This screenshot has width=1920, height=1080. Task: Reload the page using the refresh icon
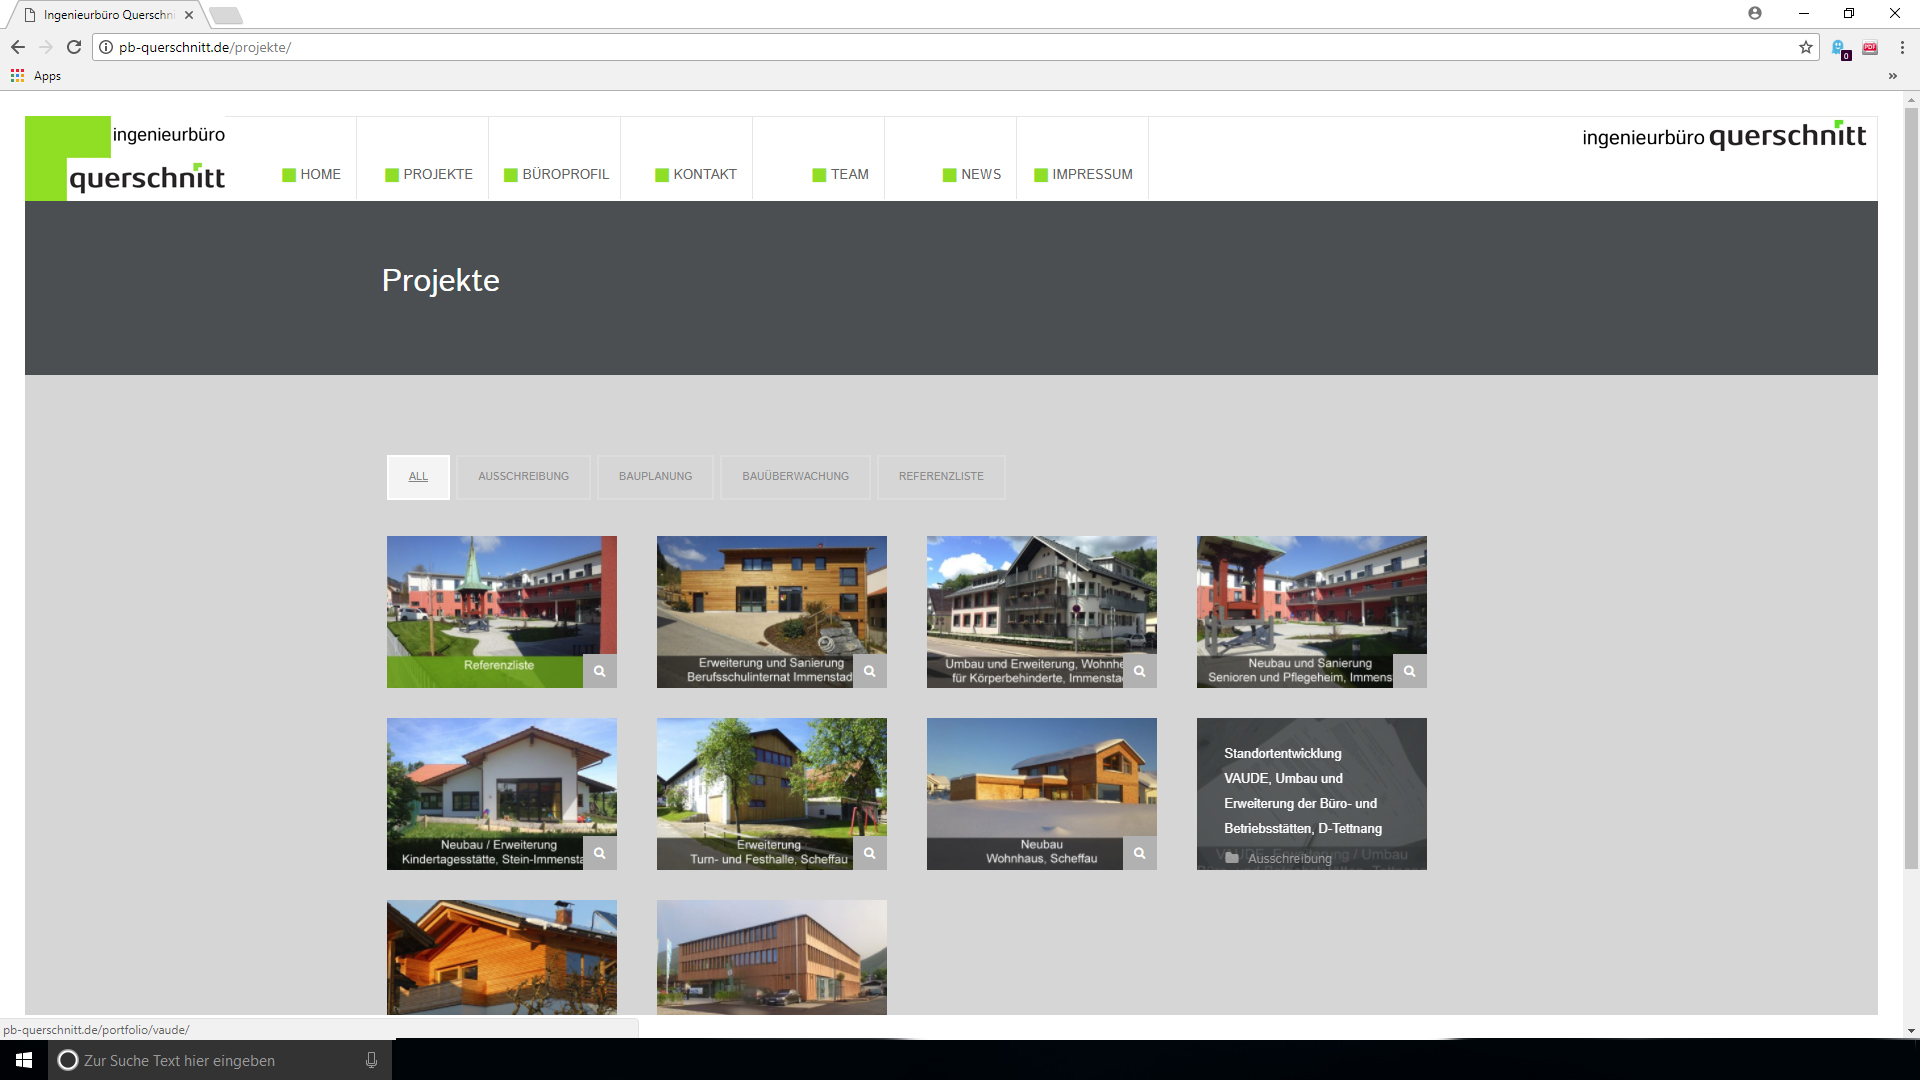pyautogui.click(x=74, y=47)
